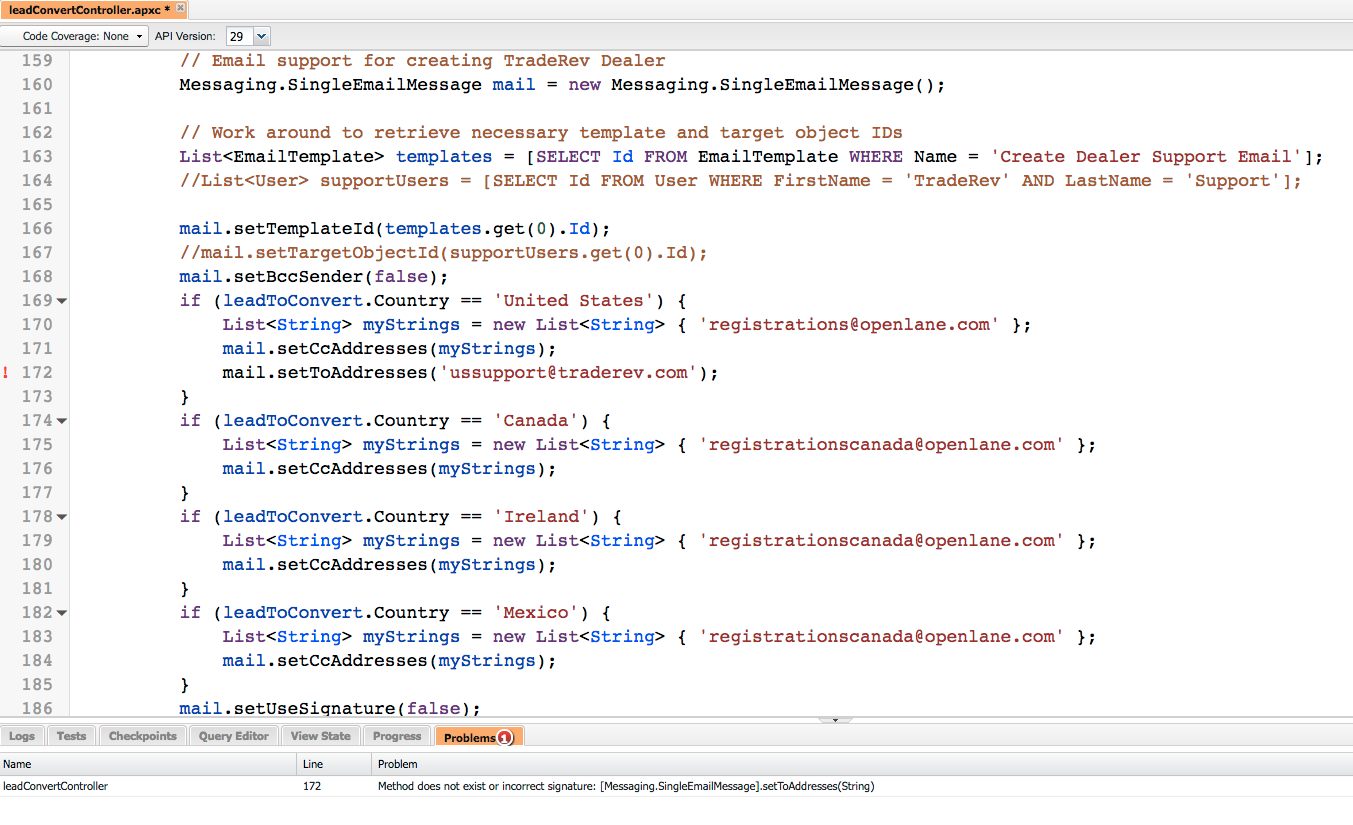The image size is (1353, 825).
Task: Switch to the Query Editor tab
Action: 234,736
